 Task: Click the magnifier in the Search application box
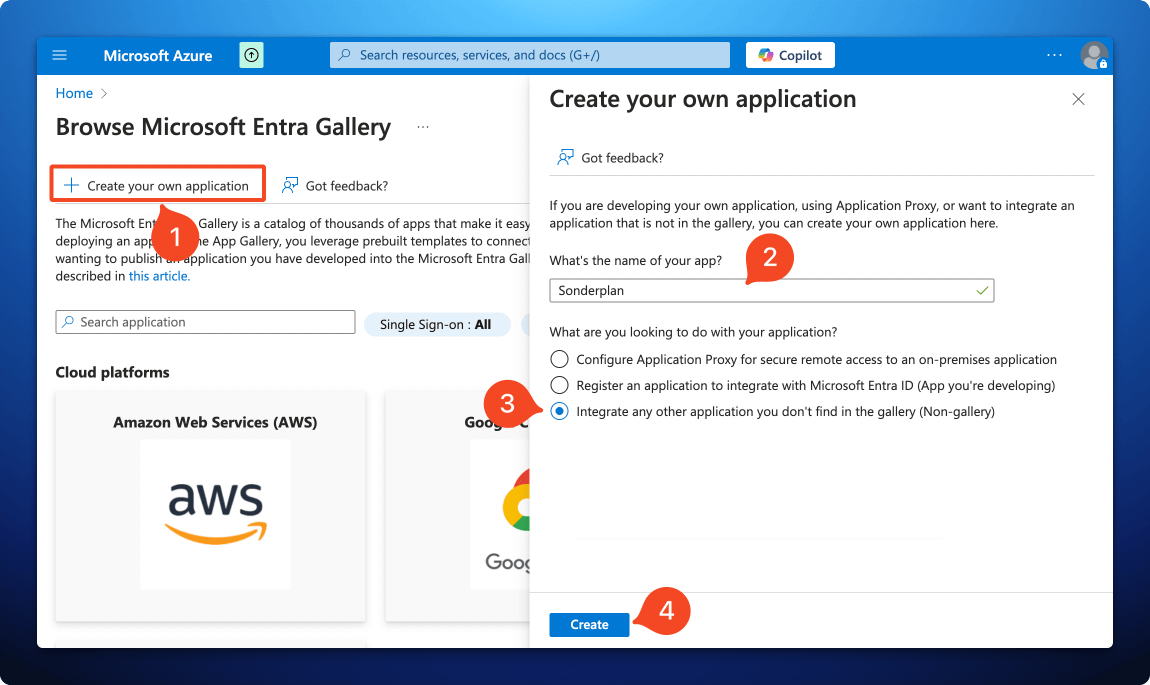tap(68, 321)
